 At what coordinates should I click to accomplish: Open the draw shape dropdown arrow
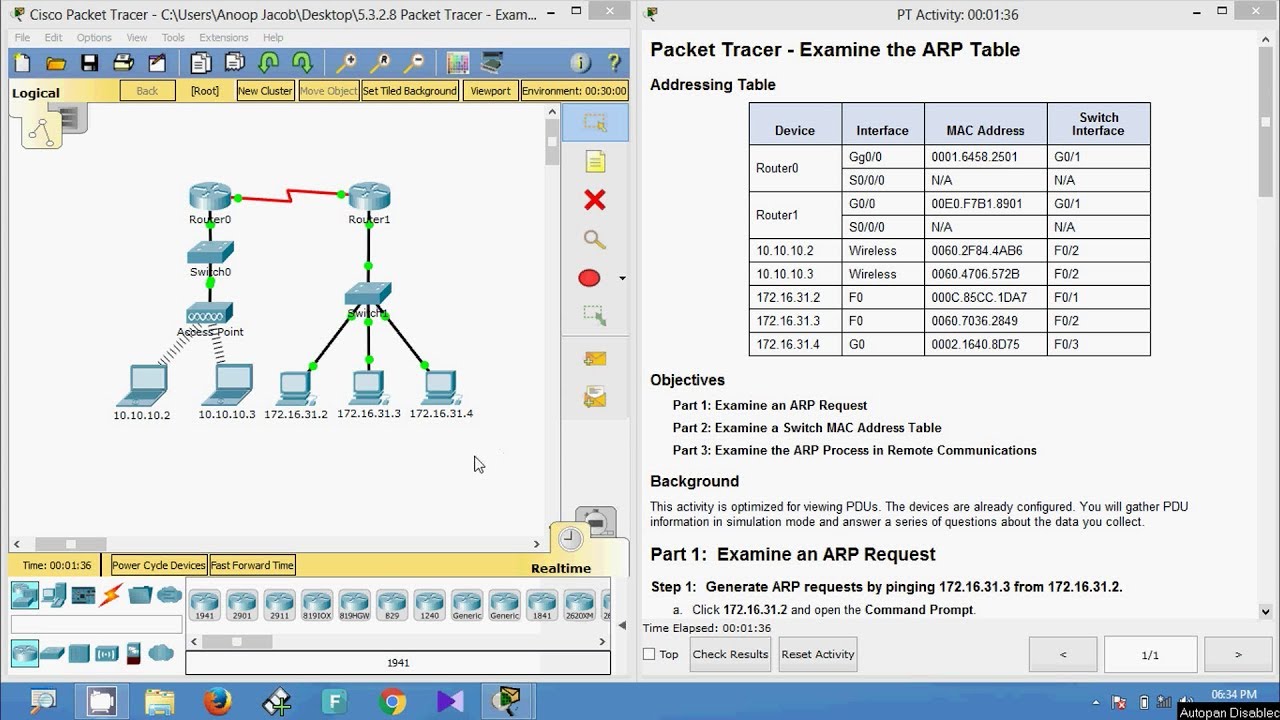[622, 278]
